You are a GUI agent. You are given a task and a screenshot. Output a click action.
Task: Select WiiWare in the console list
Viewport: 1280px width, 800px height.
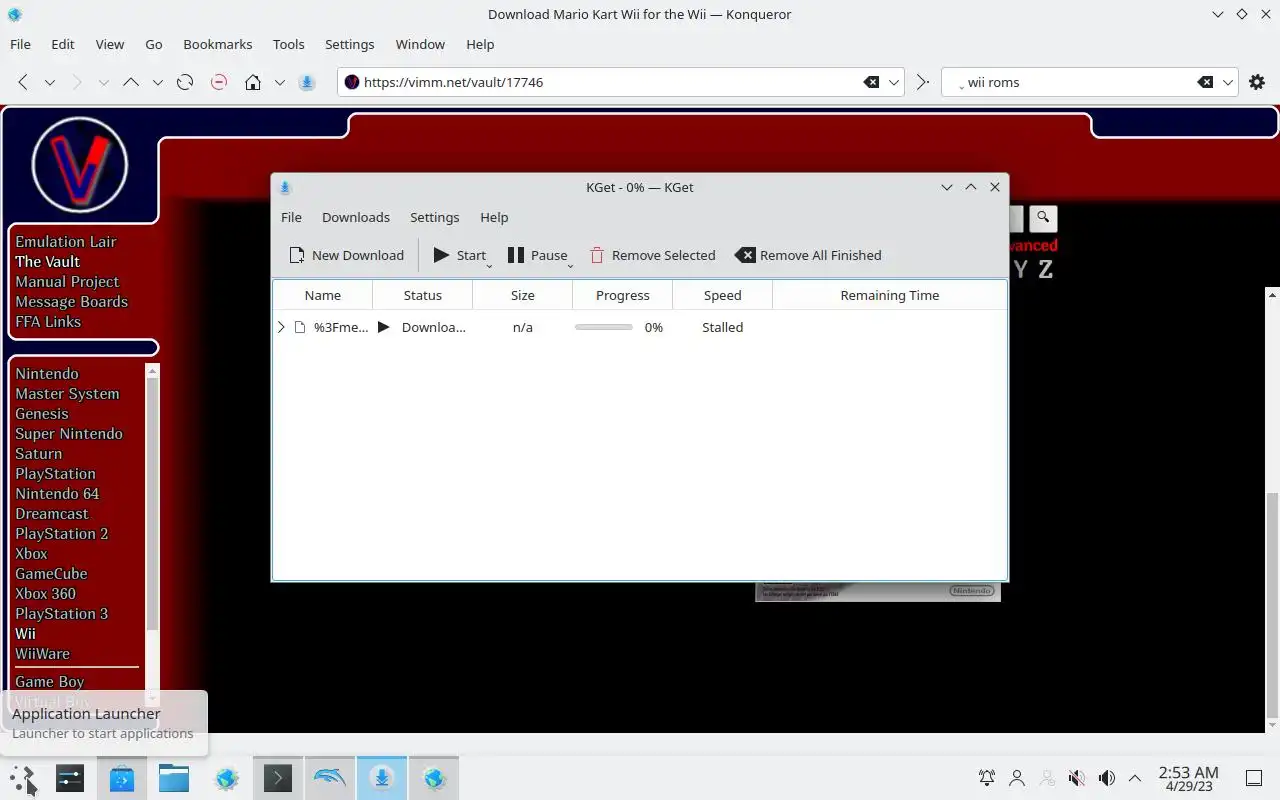pos(43,653)
